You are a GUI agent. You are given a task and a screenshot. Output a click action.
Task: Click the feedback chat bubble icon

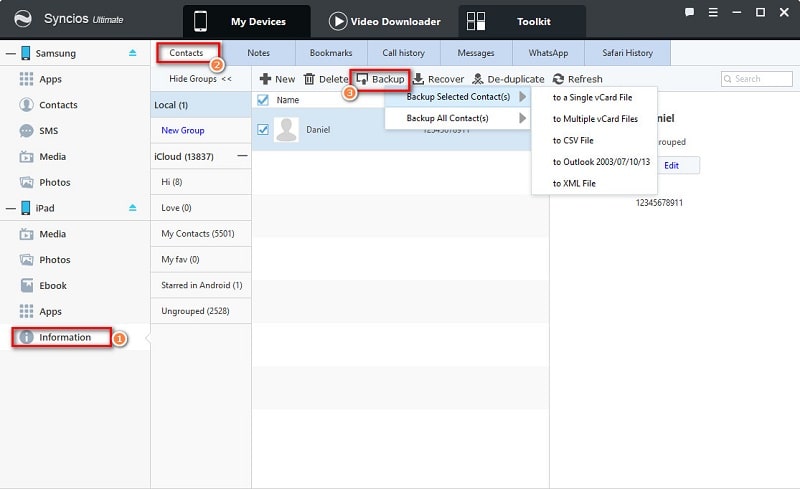coord(689,12)
